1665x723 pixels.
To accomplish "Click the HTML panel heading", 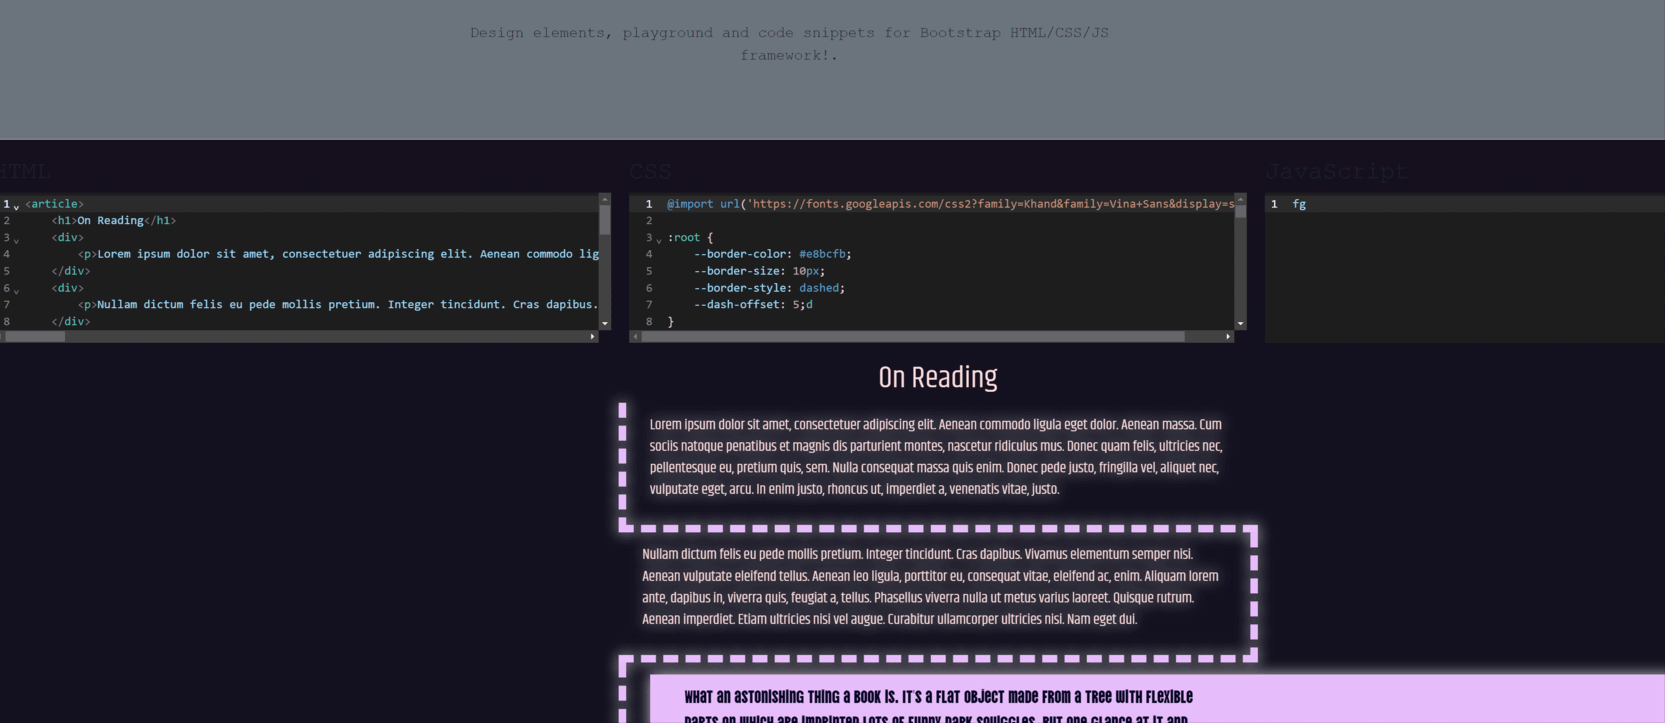I will point(25,172).
